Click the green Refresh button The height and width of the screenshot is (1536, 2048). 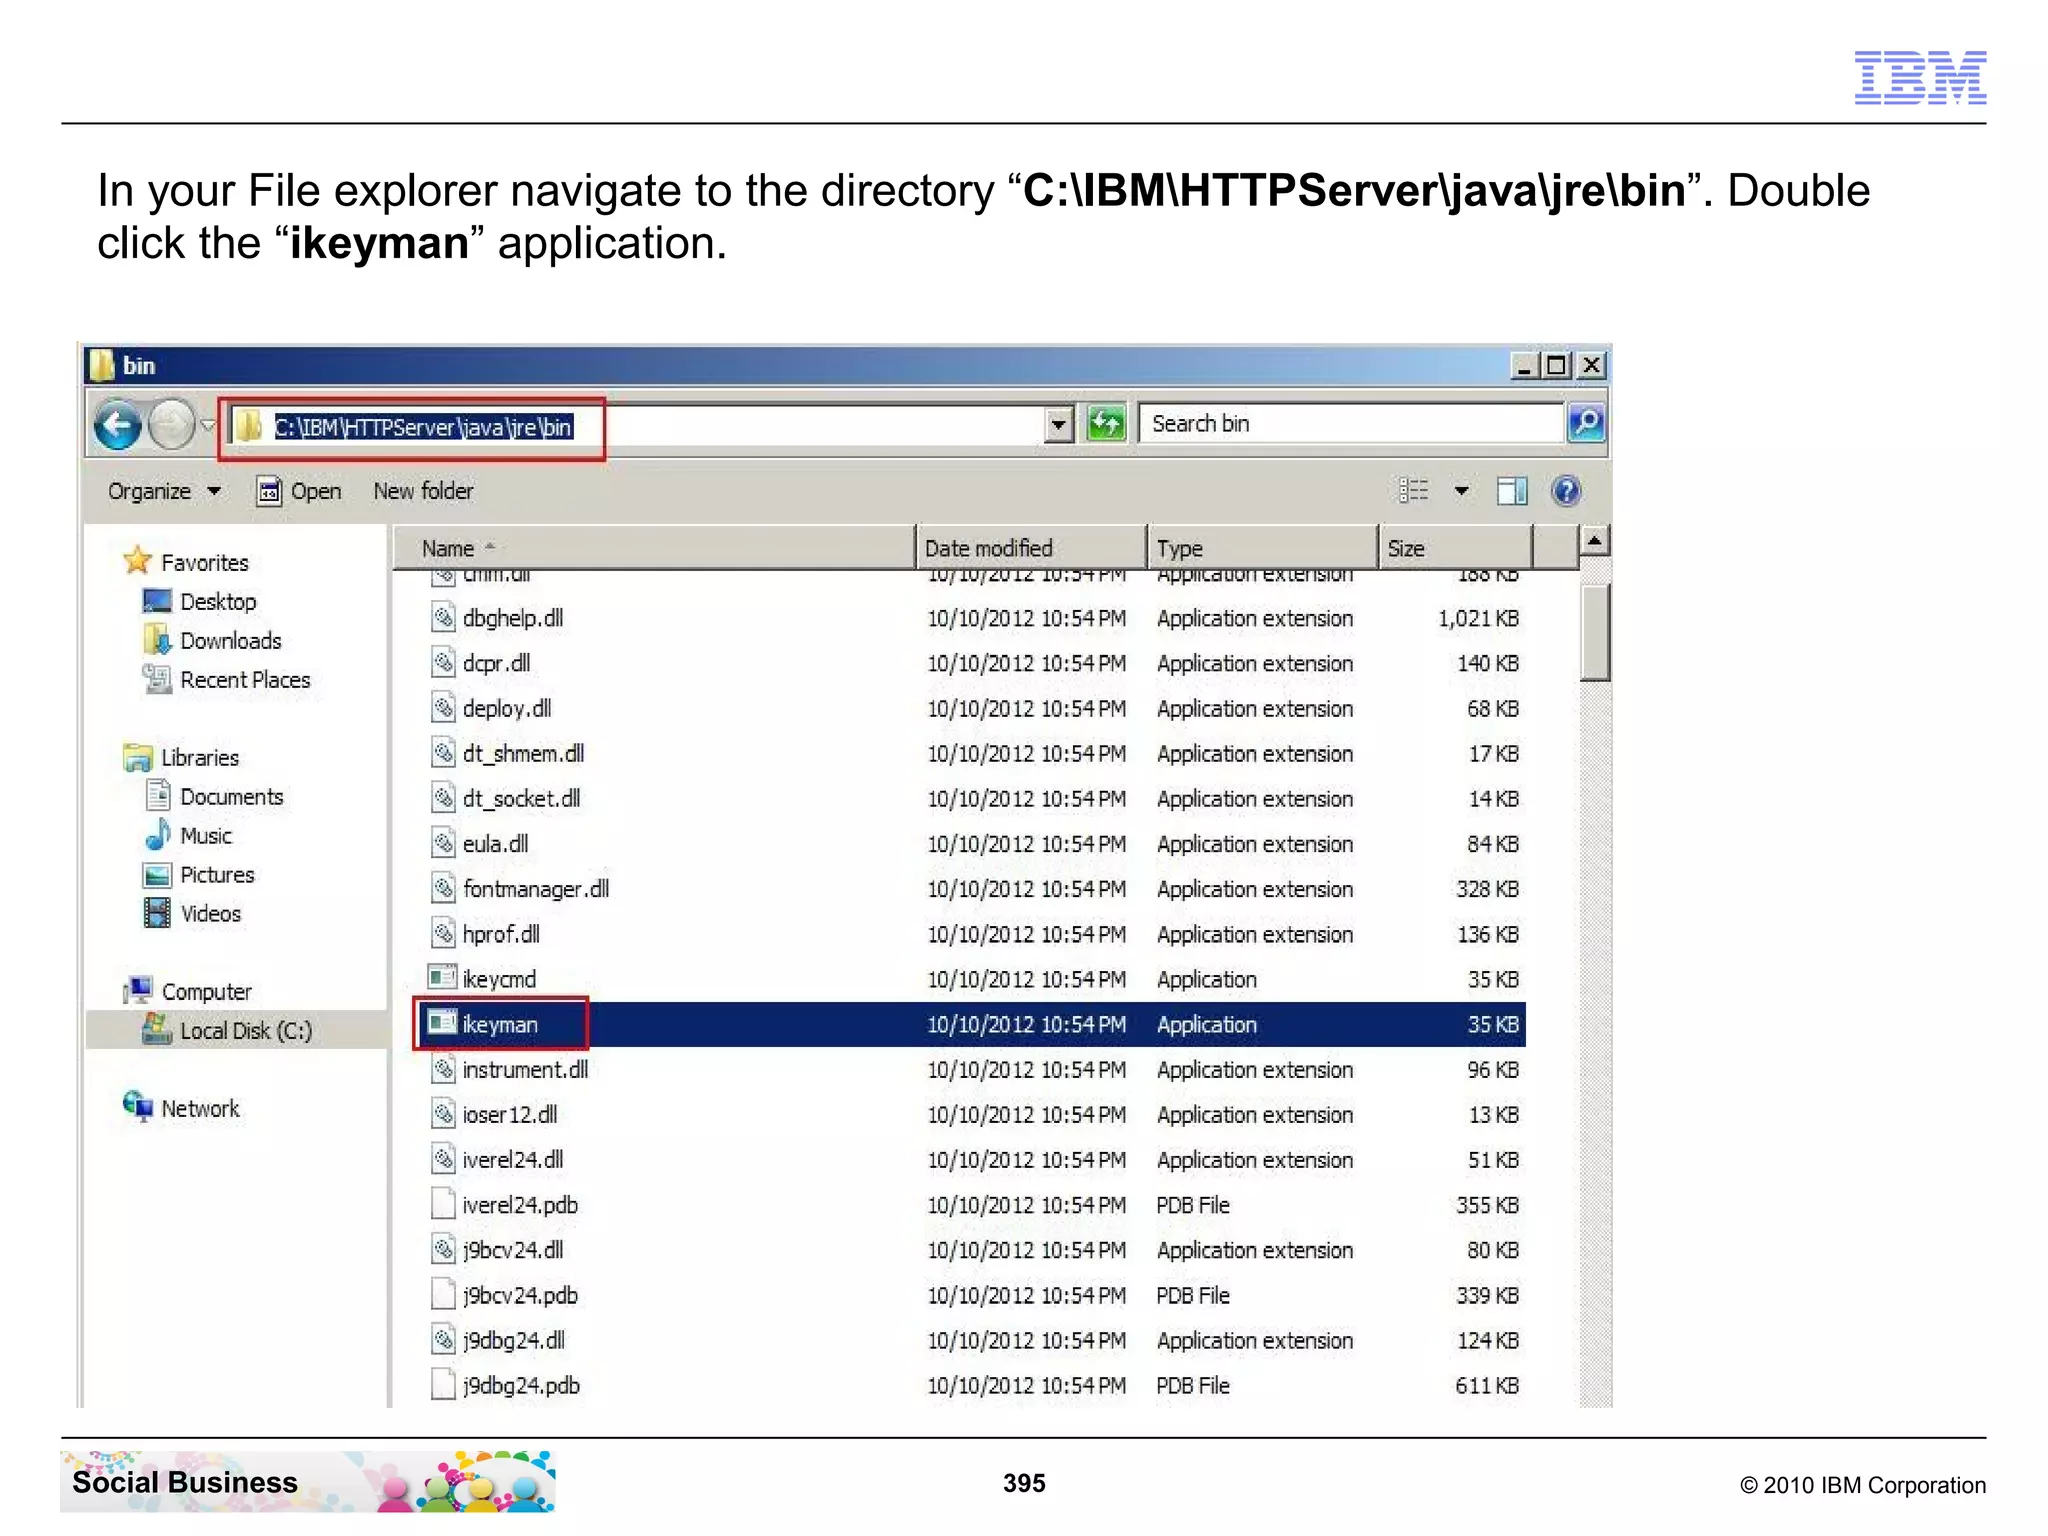coord(1106,424)
